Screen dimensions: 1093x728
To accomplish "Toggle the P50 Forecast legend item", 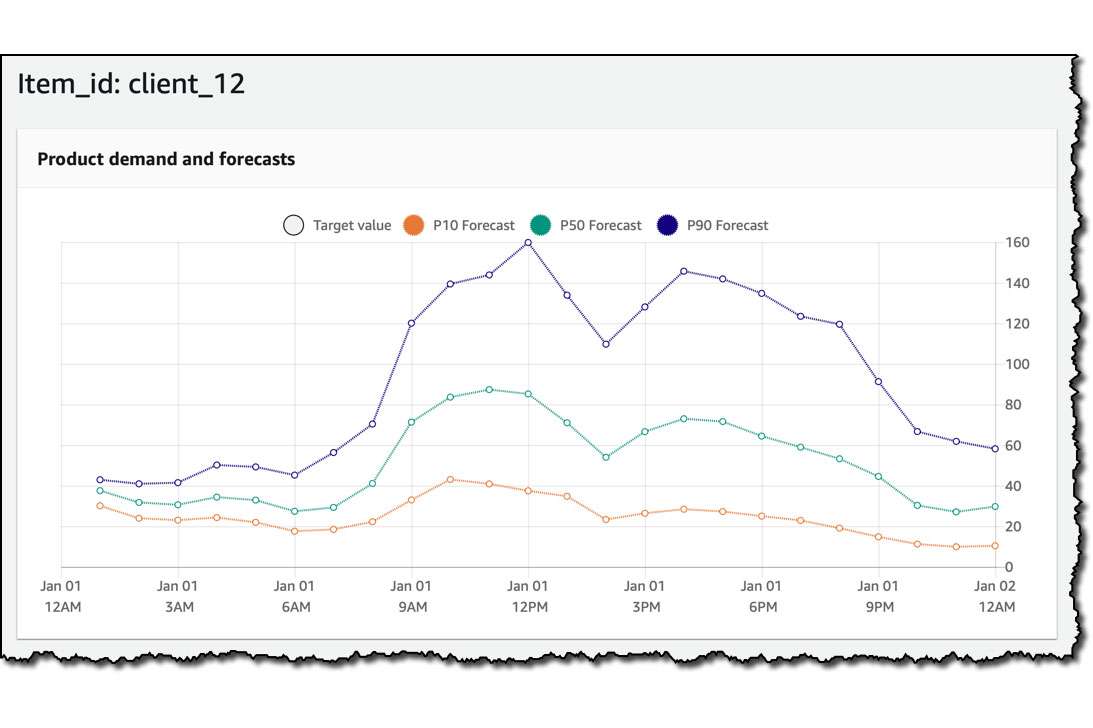I will click(x=586, y=225).
